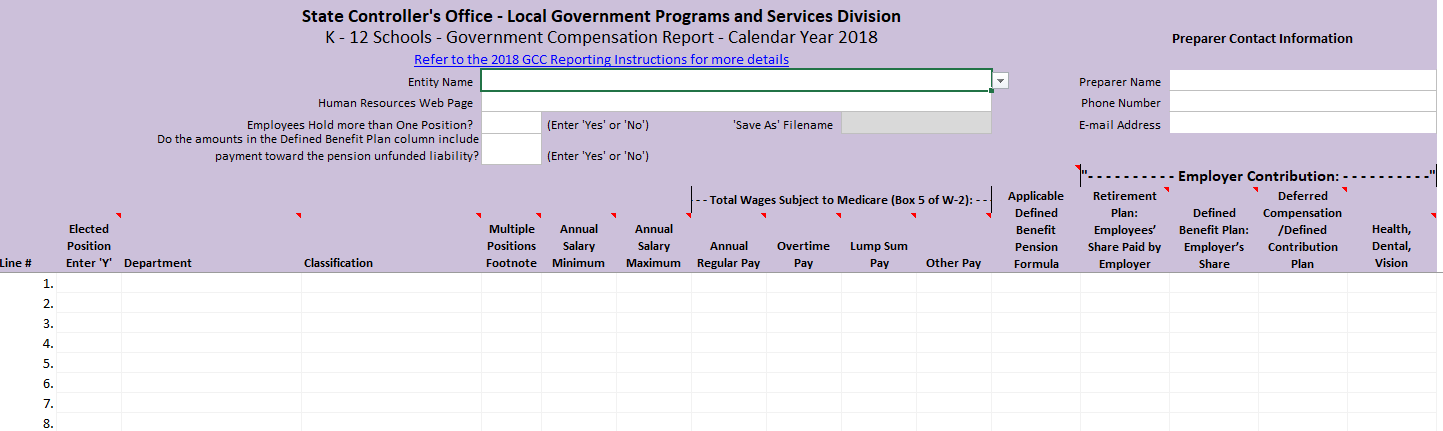Select the Deferred Compensation /Defined Contribution Plan header
Viewport: 1443px width, 431px height.
pos(1302,229)
